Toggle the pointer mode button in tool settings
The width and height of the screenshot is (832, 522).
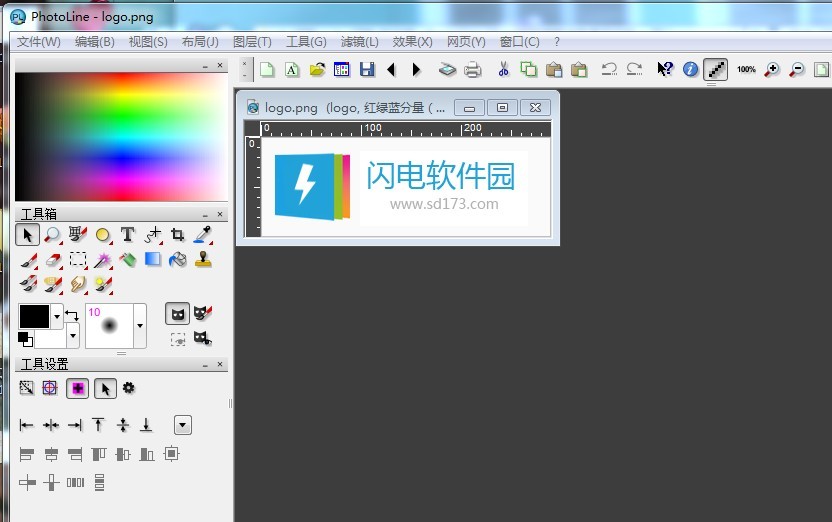tap(105, 388)
